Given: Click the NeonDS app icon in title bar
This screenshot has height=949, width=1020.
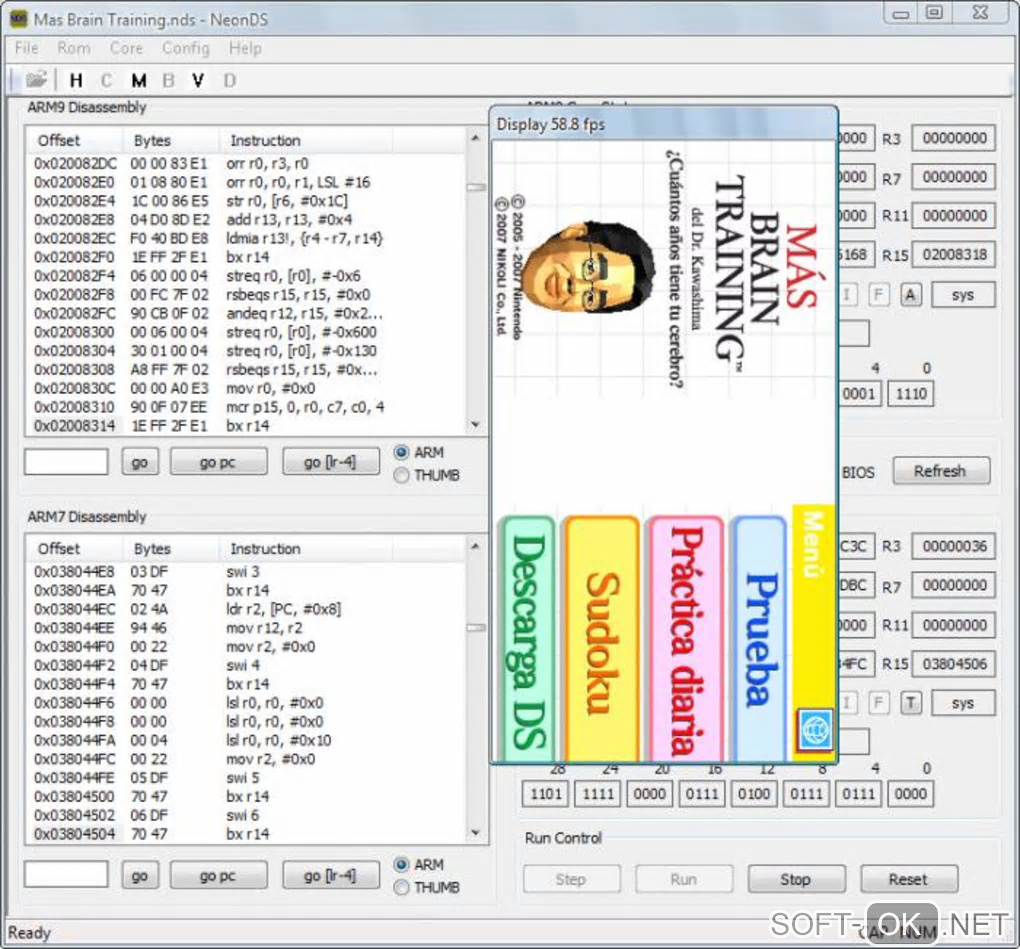Looking at the screenshot, I should click(18, 19).
